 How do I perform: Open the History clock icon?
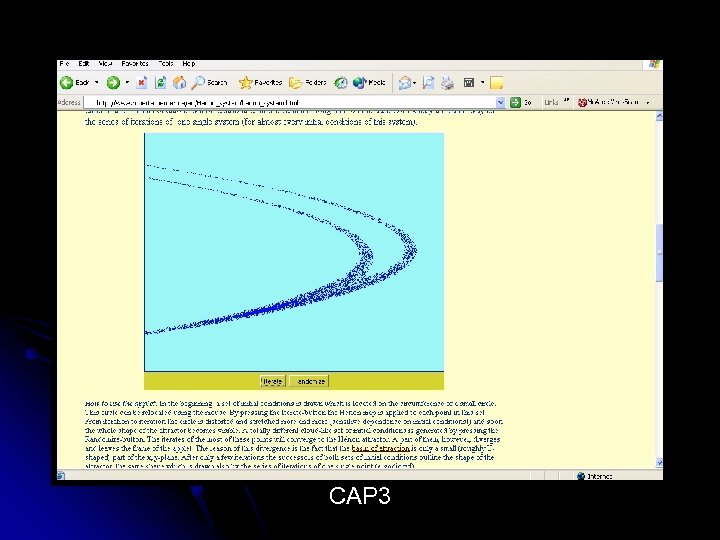(341, 83)
